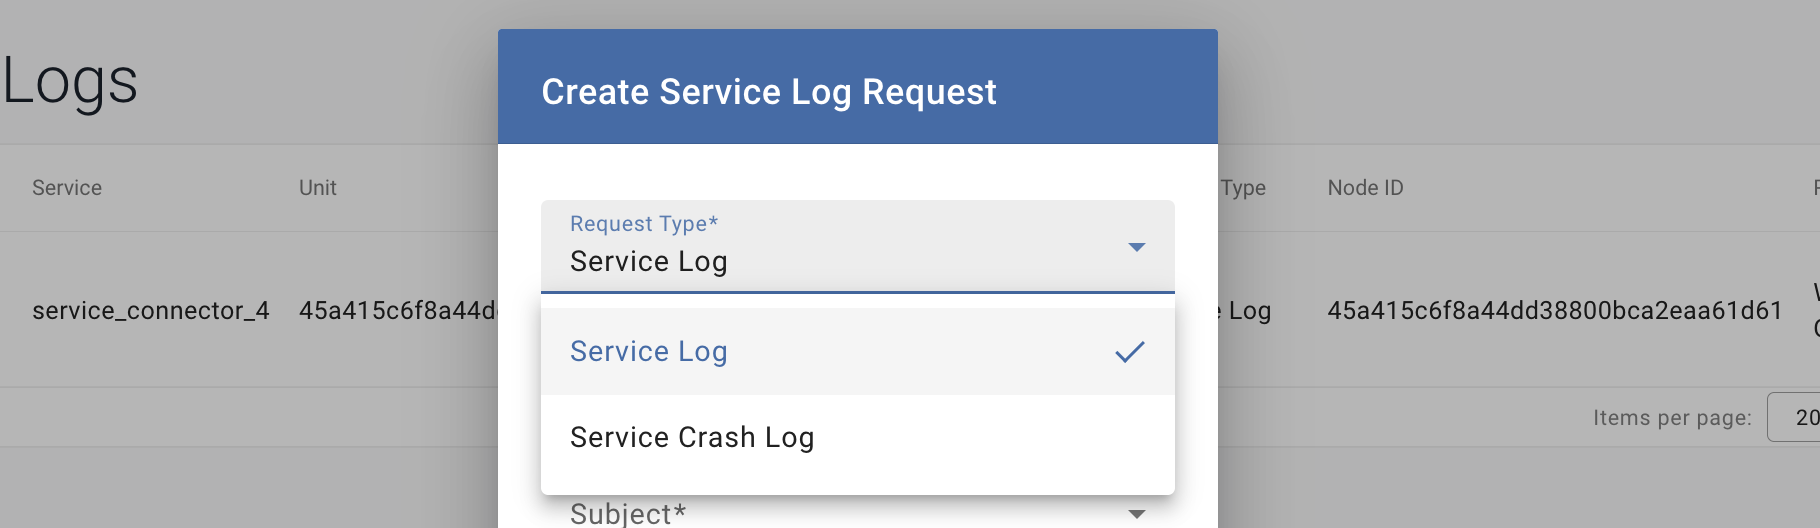1820x528 pixels.
Task: Select the service_connector_4 row cell
Action: (151, 311)
